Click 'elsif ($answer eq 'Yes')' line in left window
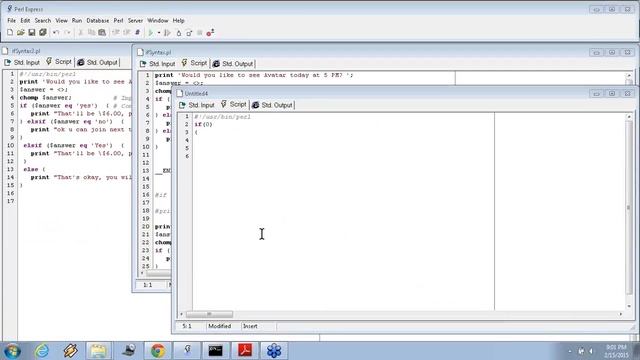This screenshot has width=640, height=360. tap(73, 145)
